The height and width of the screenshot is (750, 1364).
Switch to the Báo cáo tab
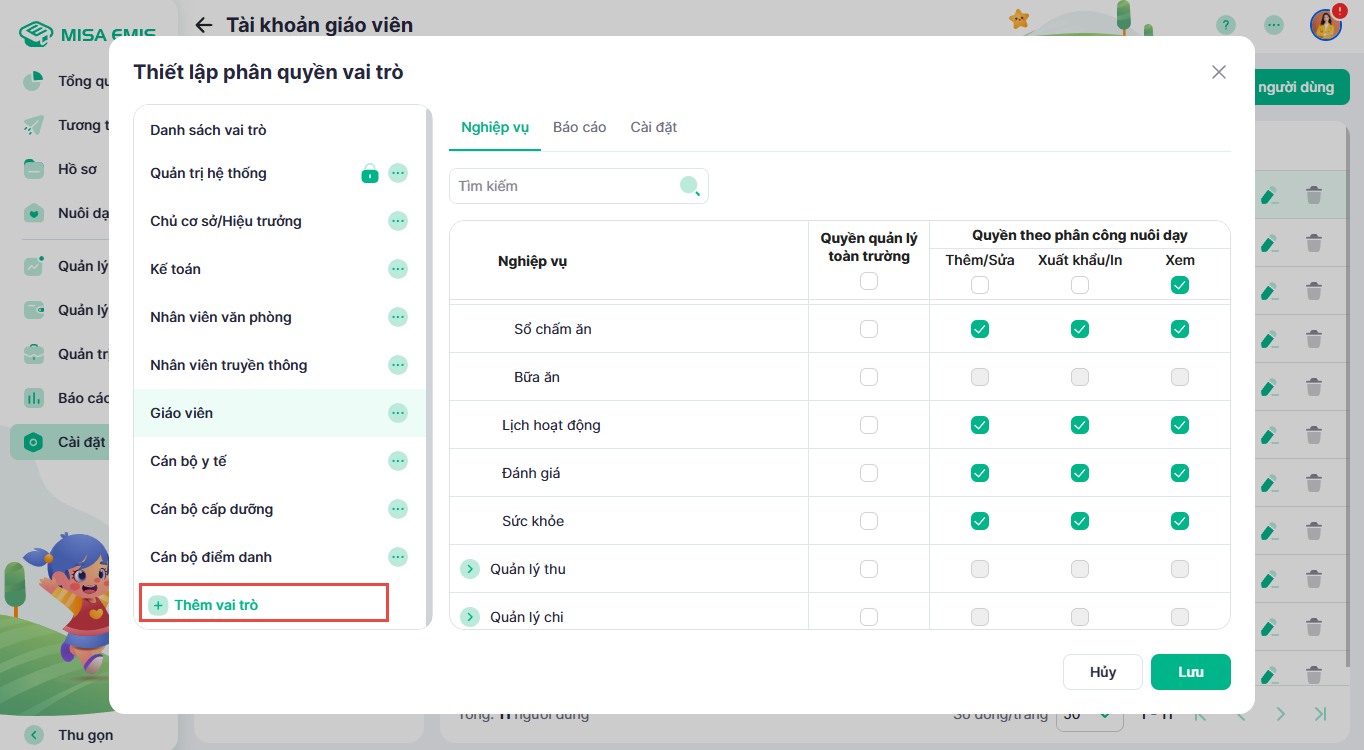[579, 127]
